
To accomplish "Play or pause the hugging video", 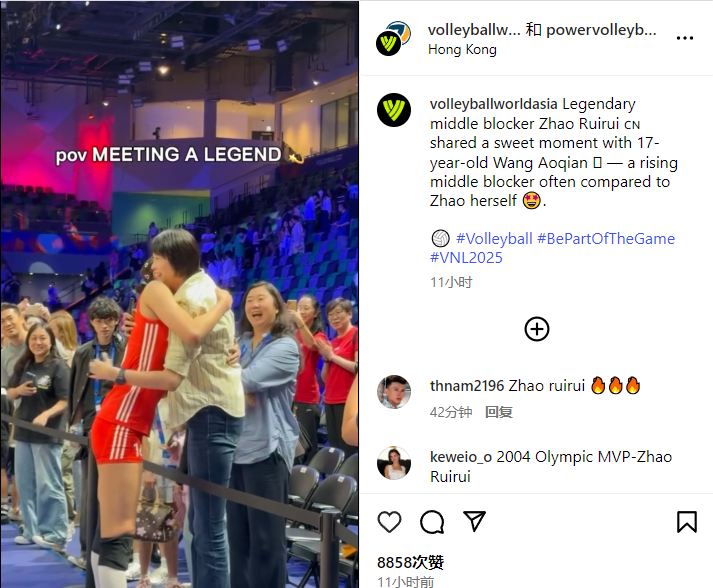I will [180, 294].
